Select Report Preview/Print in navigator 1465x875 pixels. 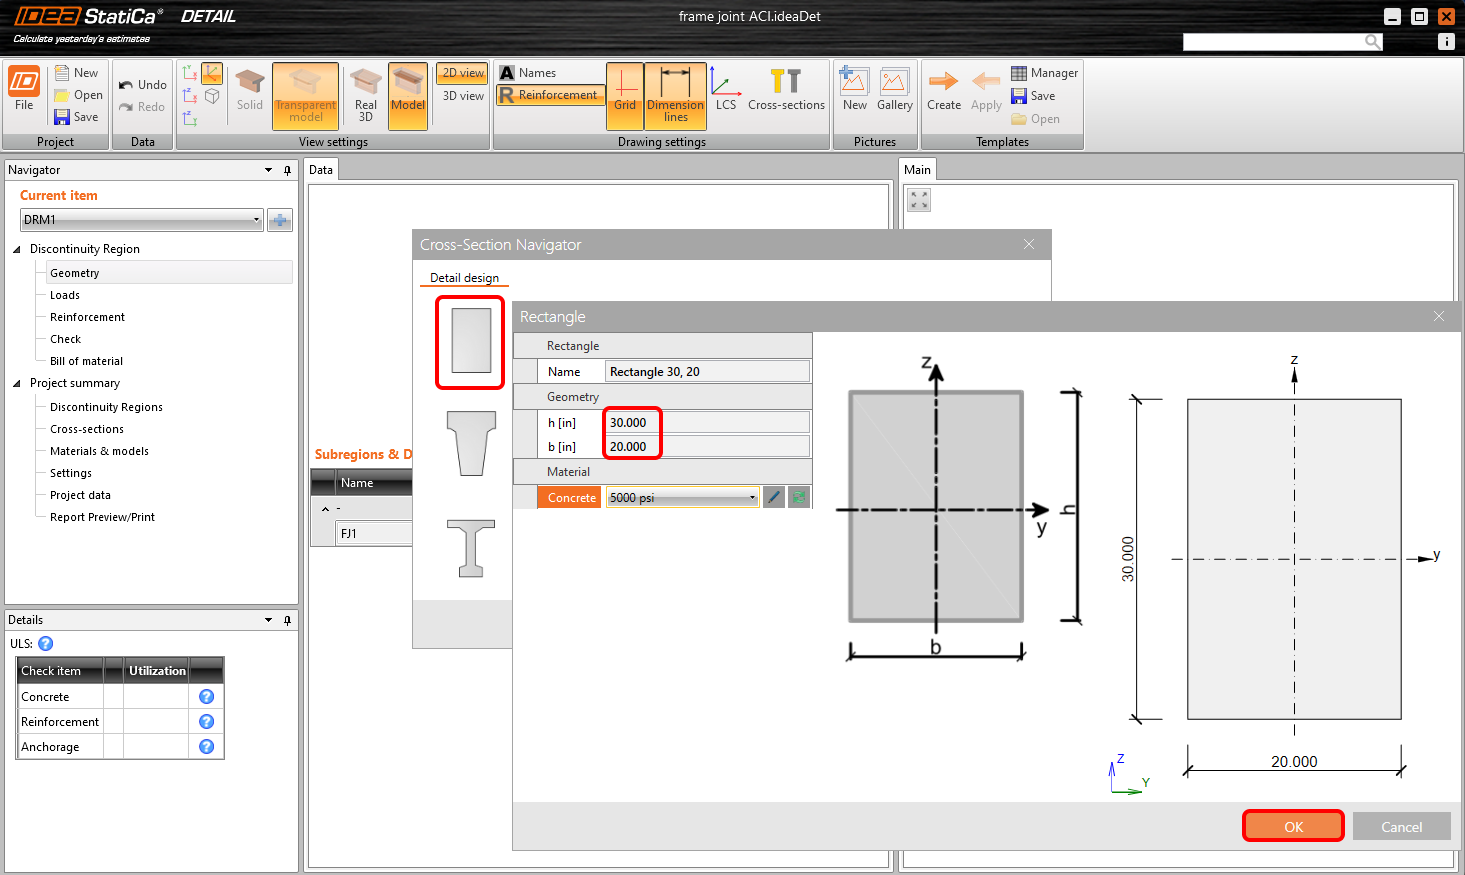pos(102,517)
